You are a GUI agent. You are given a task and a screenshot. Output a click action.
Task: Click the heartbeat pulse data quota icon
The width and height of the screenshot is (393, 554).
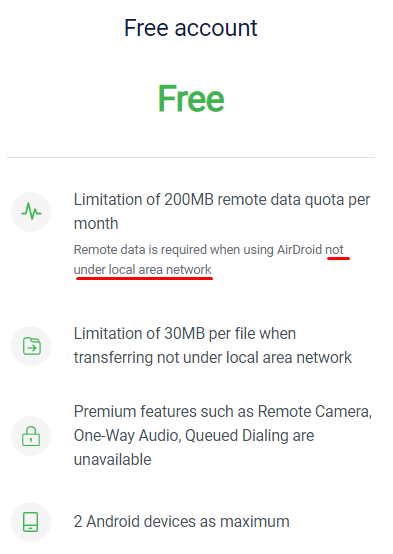click(31, 212)
